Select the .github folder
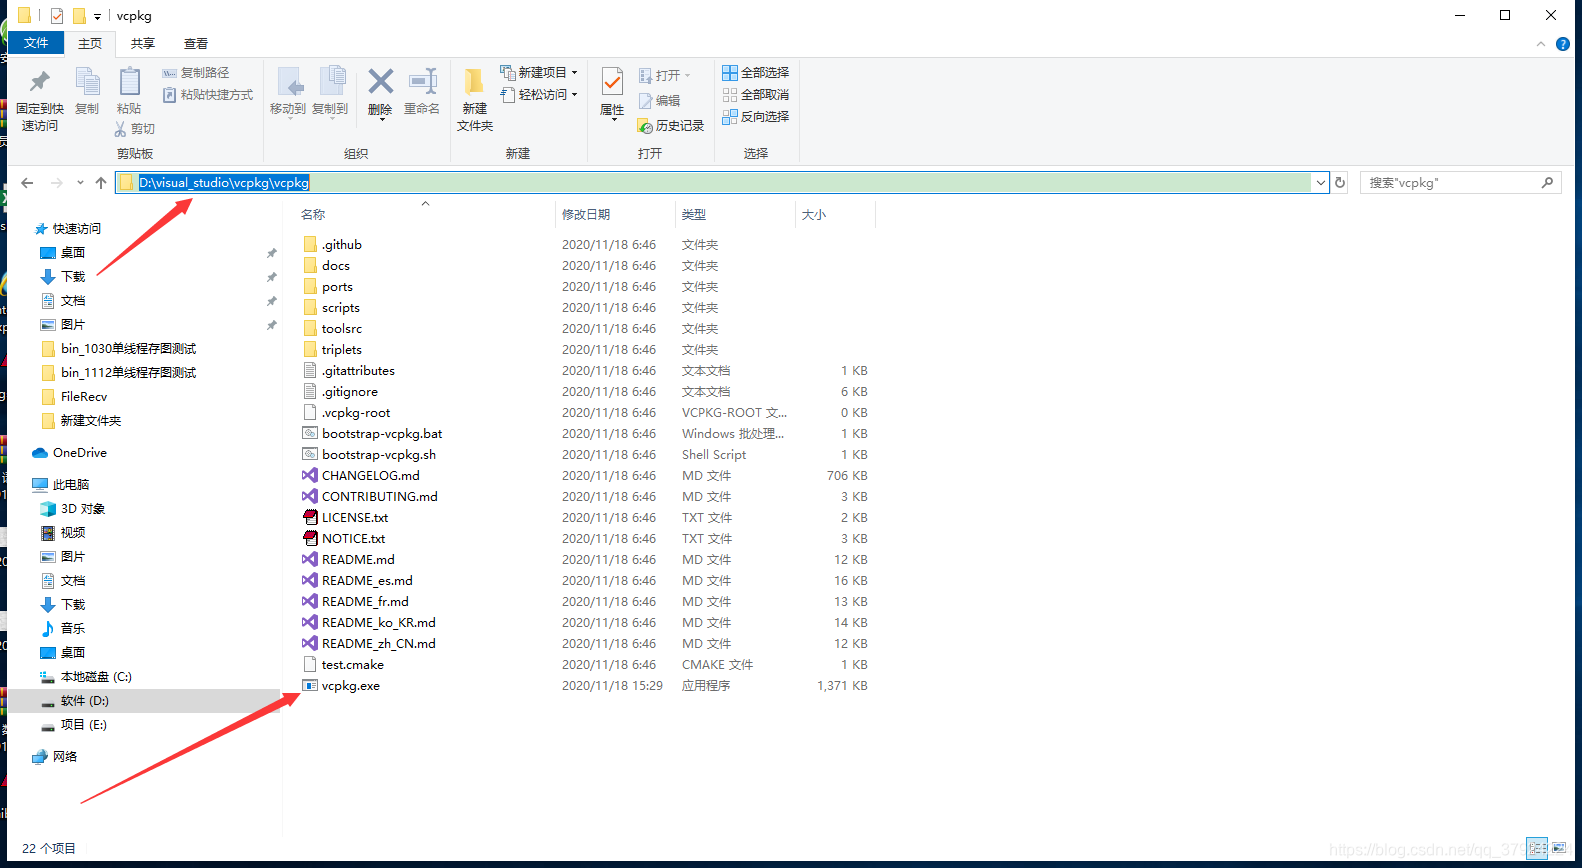This screenshot has height=868, width=1582. pyautogui.click(x=342, y=244)
